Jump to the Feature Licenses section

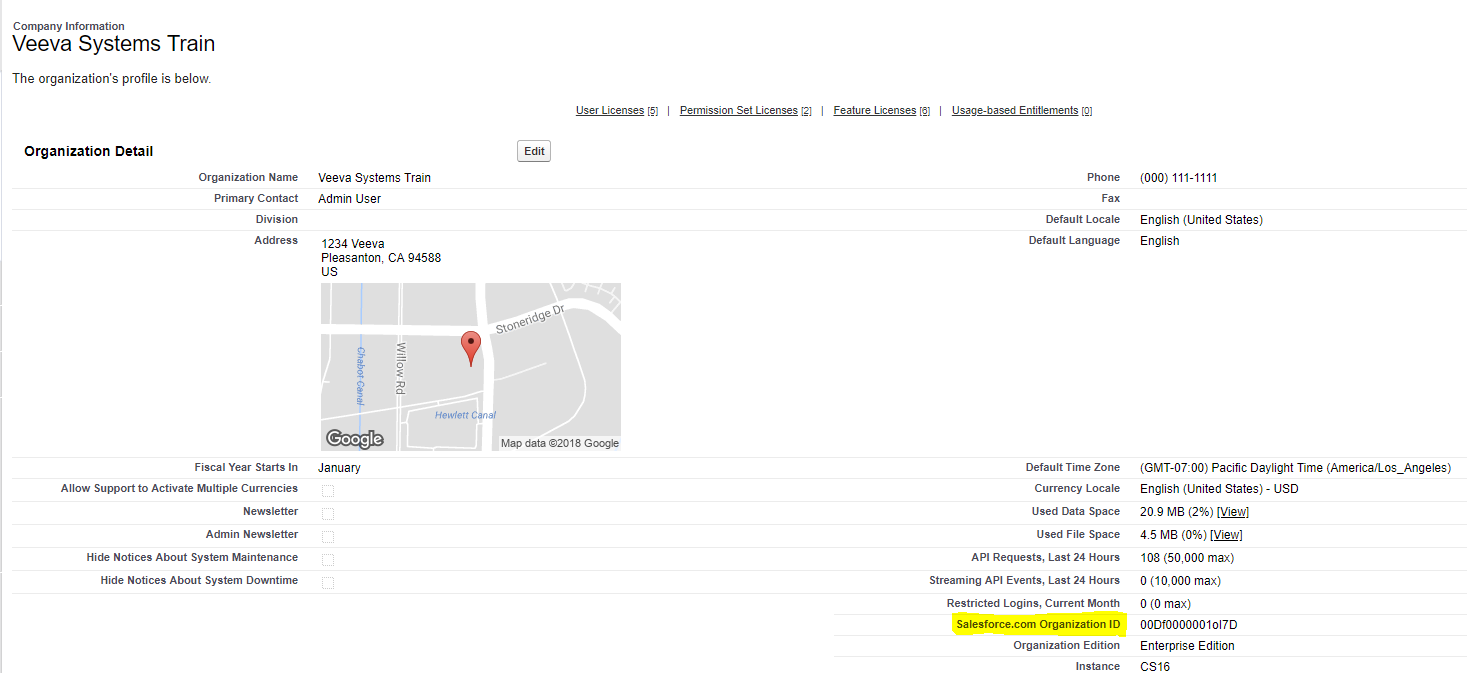[x=874, y=111]
